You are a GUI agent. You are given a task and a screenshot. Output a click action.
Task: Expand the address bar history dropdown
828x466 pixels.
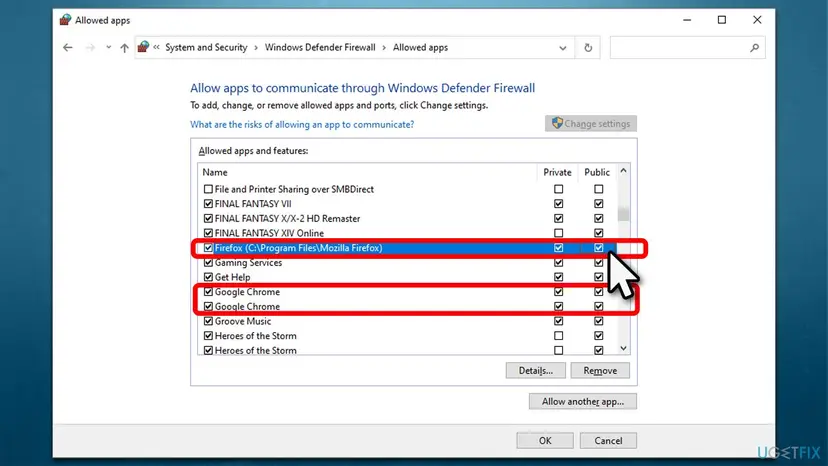pos(562,48)
